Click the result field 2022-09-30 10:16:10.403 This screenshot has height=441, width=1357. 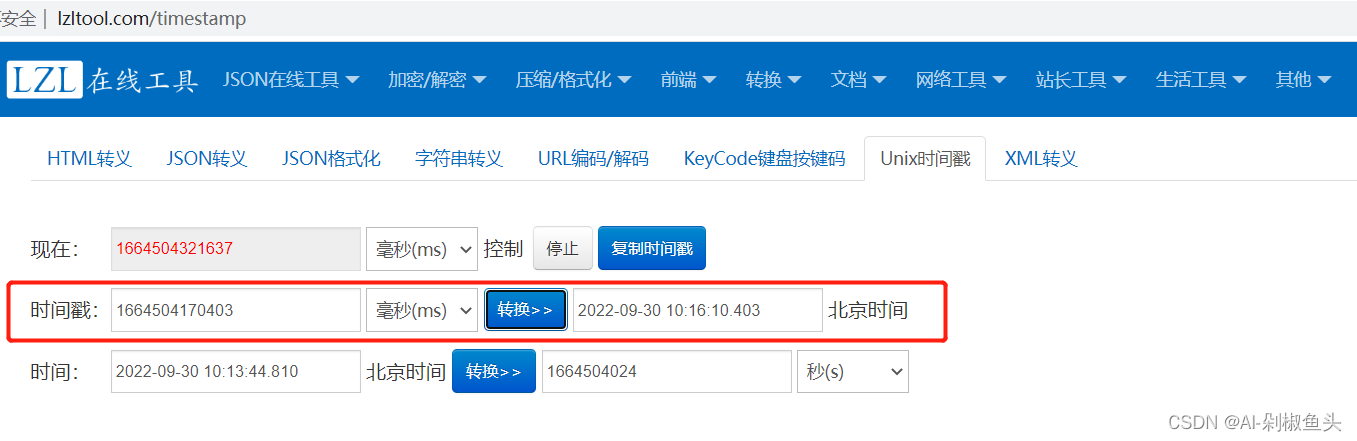click(697, 310)
